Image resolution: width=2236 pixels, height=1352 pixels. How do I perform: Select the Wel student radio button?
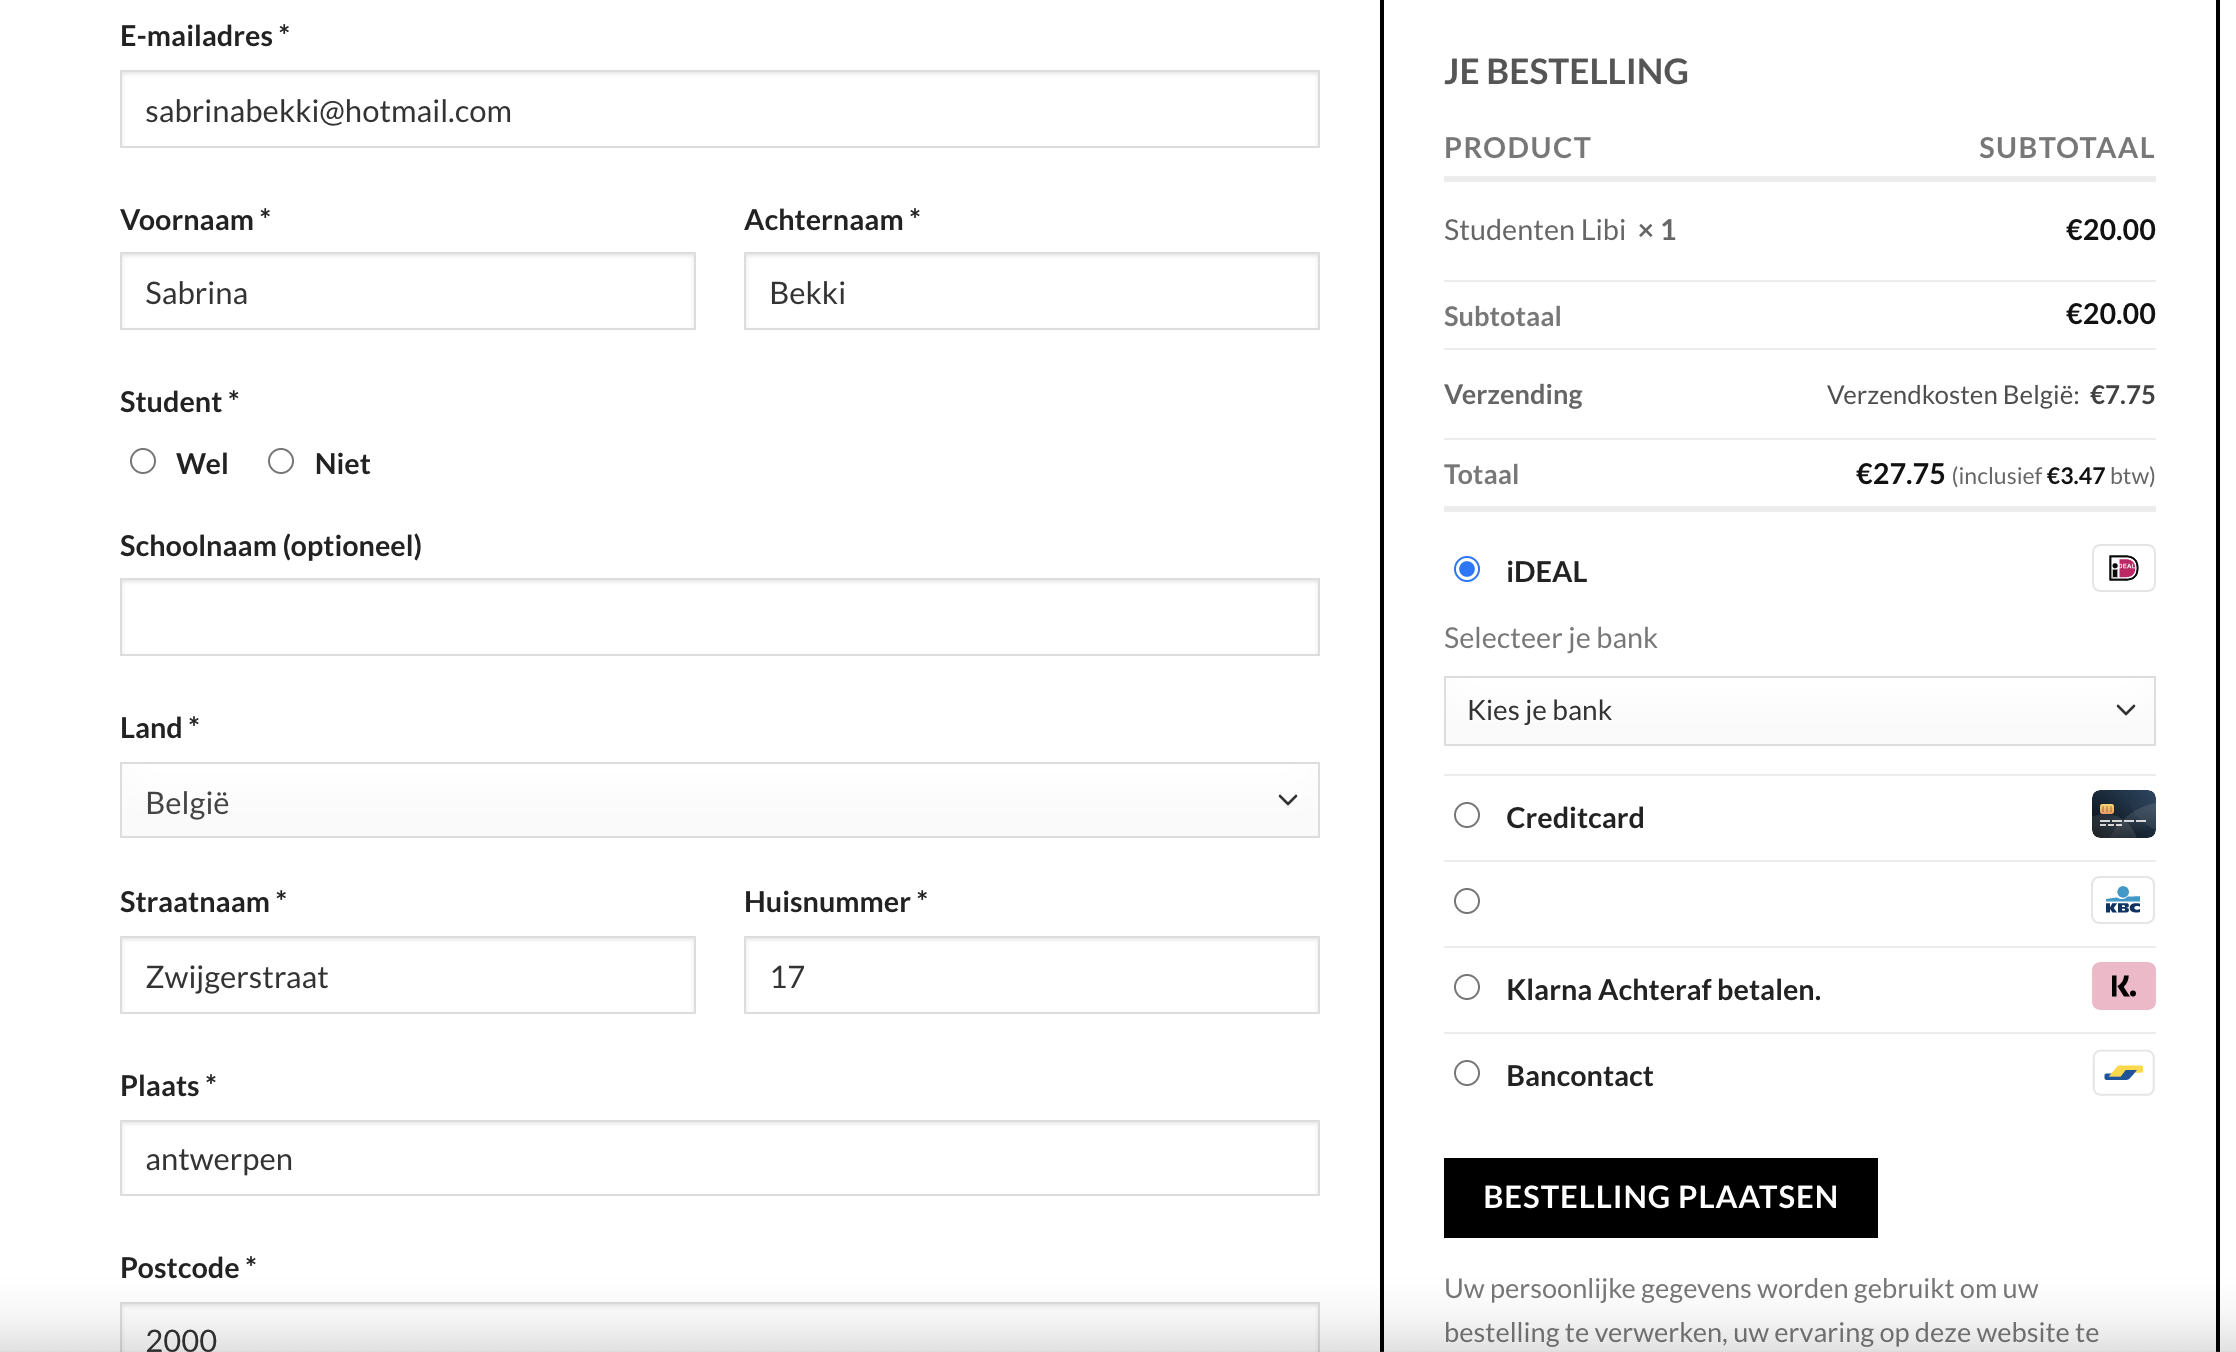click(143, 461)
